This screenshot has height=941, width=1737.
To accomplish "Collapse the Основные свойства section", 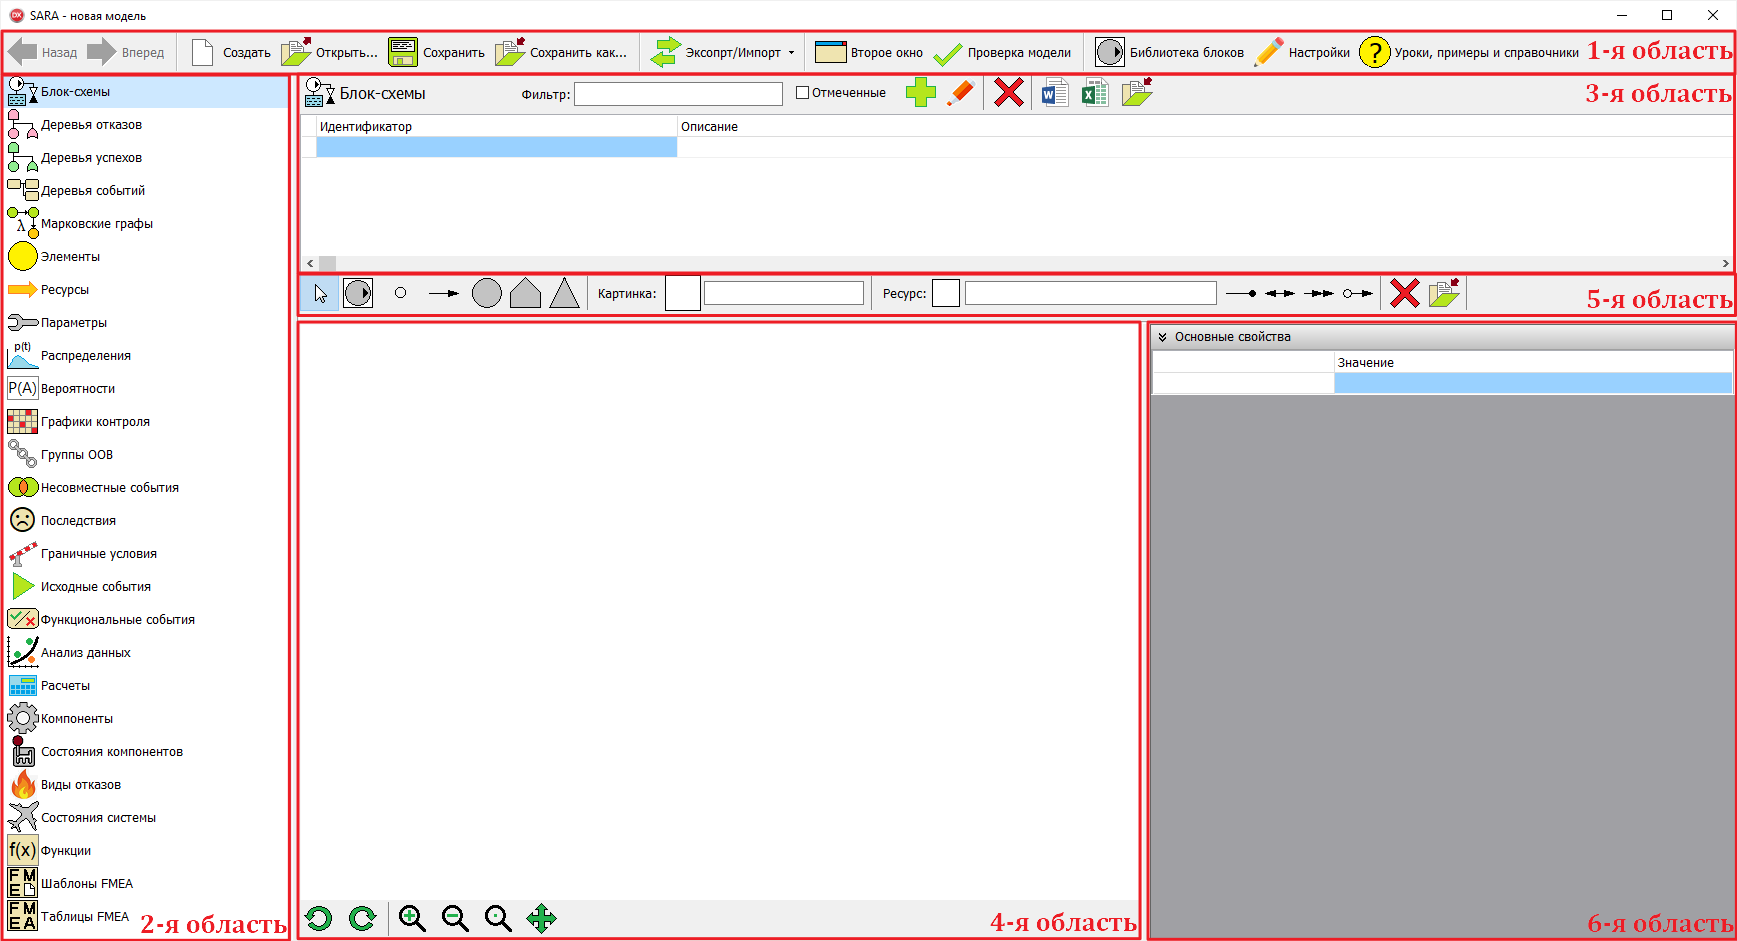I will click(x=1163, y=337).
